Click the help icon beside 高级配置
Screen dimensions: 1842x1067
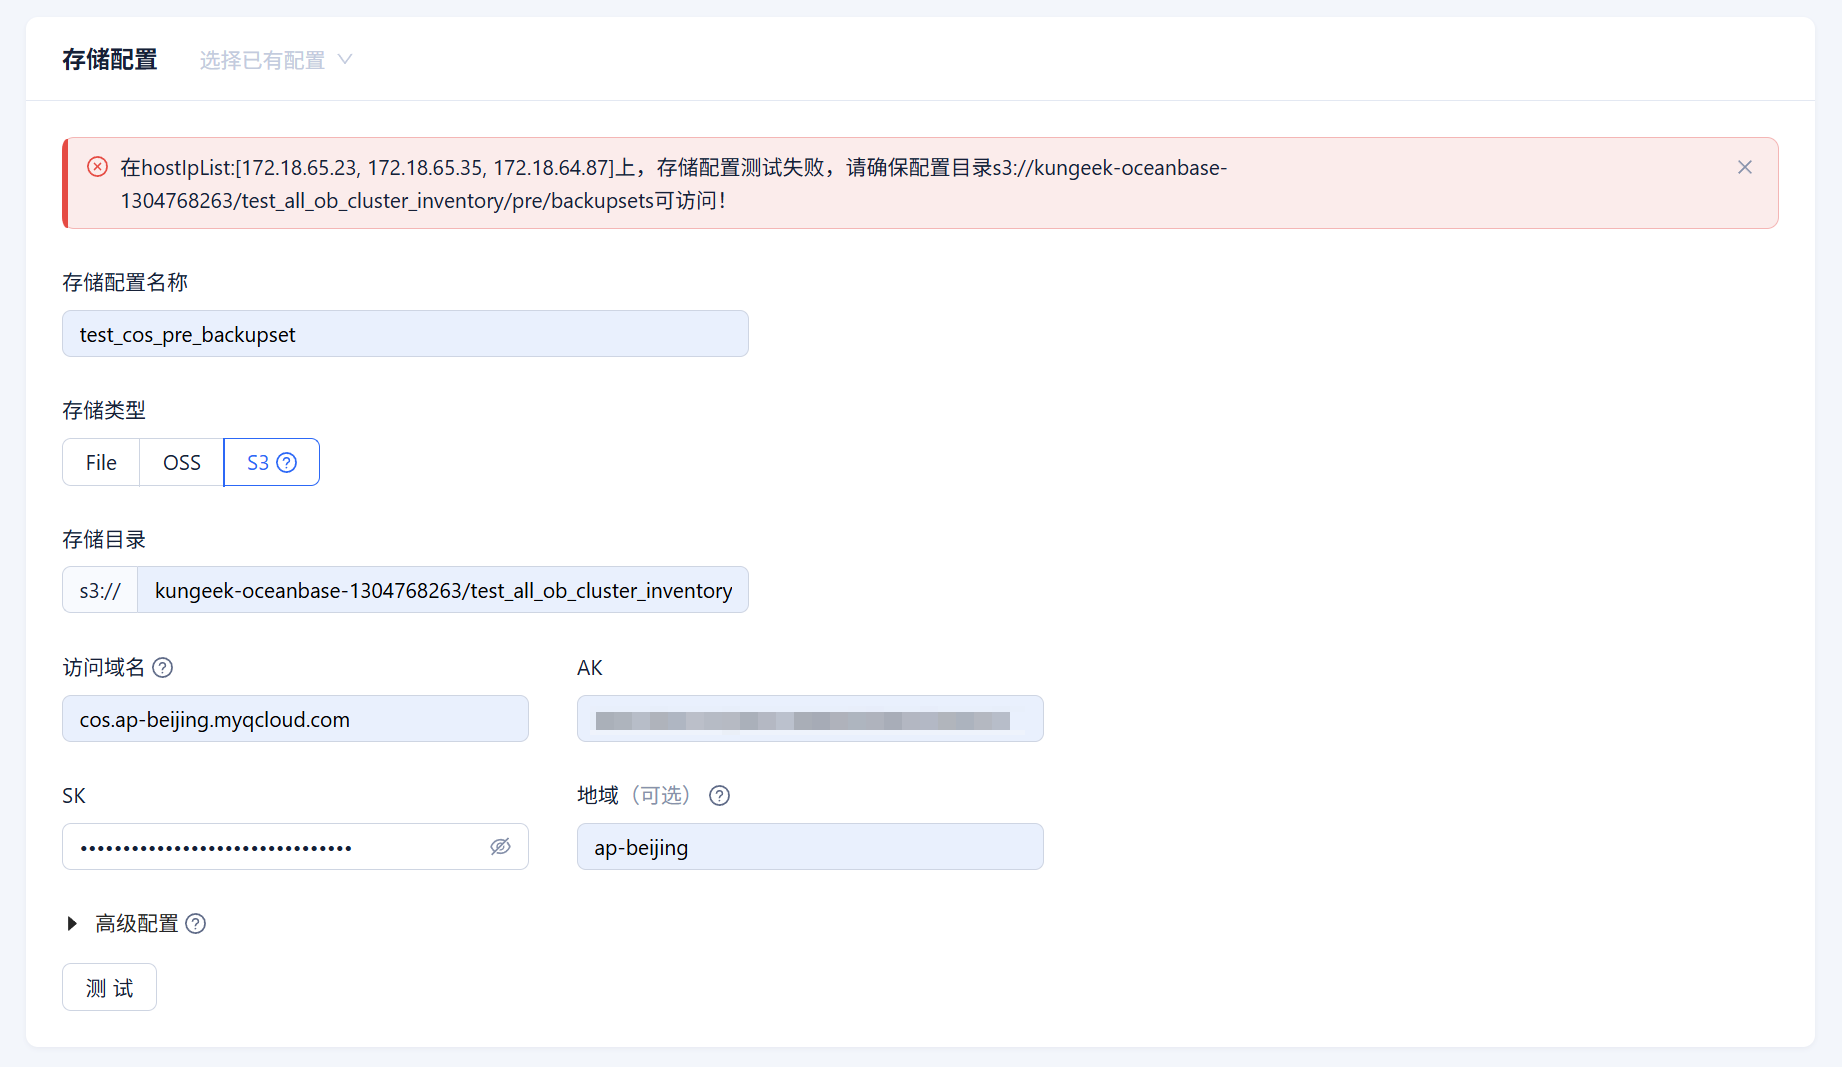(x=196, y=924)
